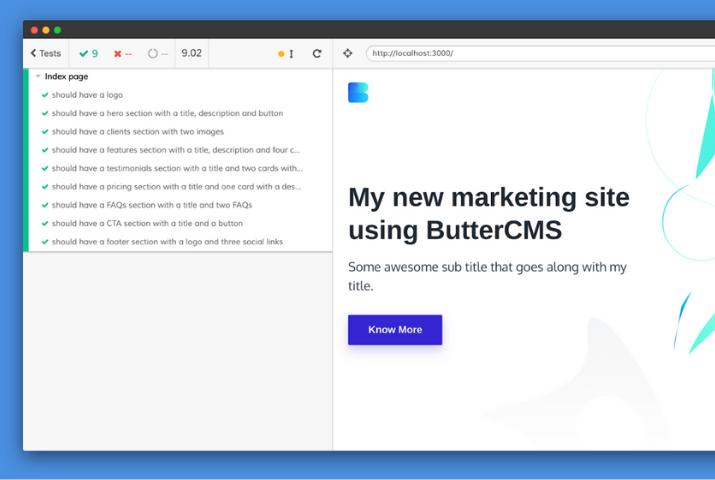Click the rerun tests reload icon
Image resolution: width=715 pixels, height=480 pixels.
tap(317, 54)
